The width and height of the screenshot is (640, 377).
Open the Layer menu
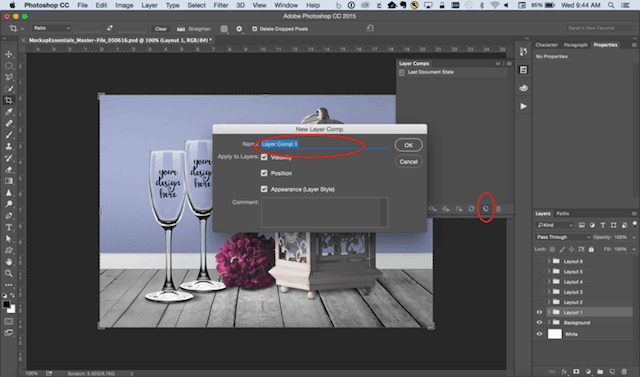coord(149,5)
